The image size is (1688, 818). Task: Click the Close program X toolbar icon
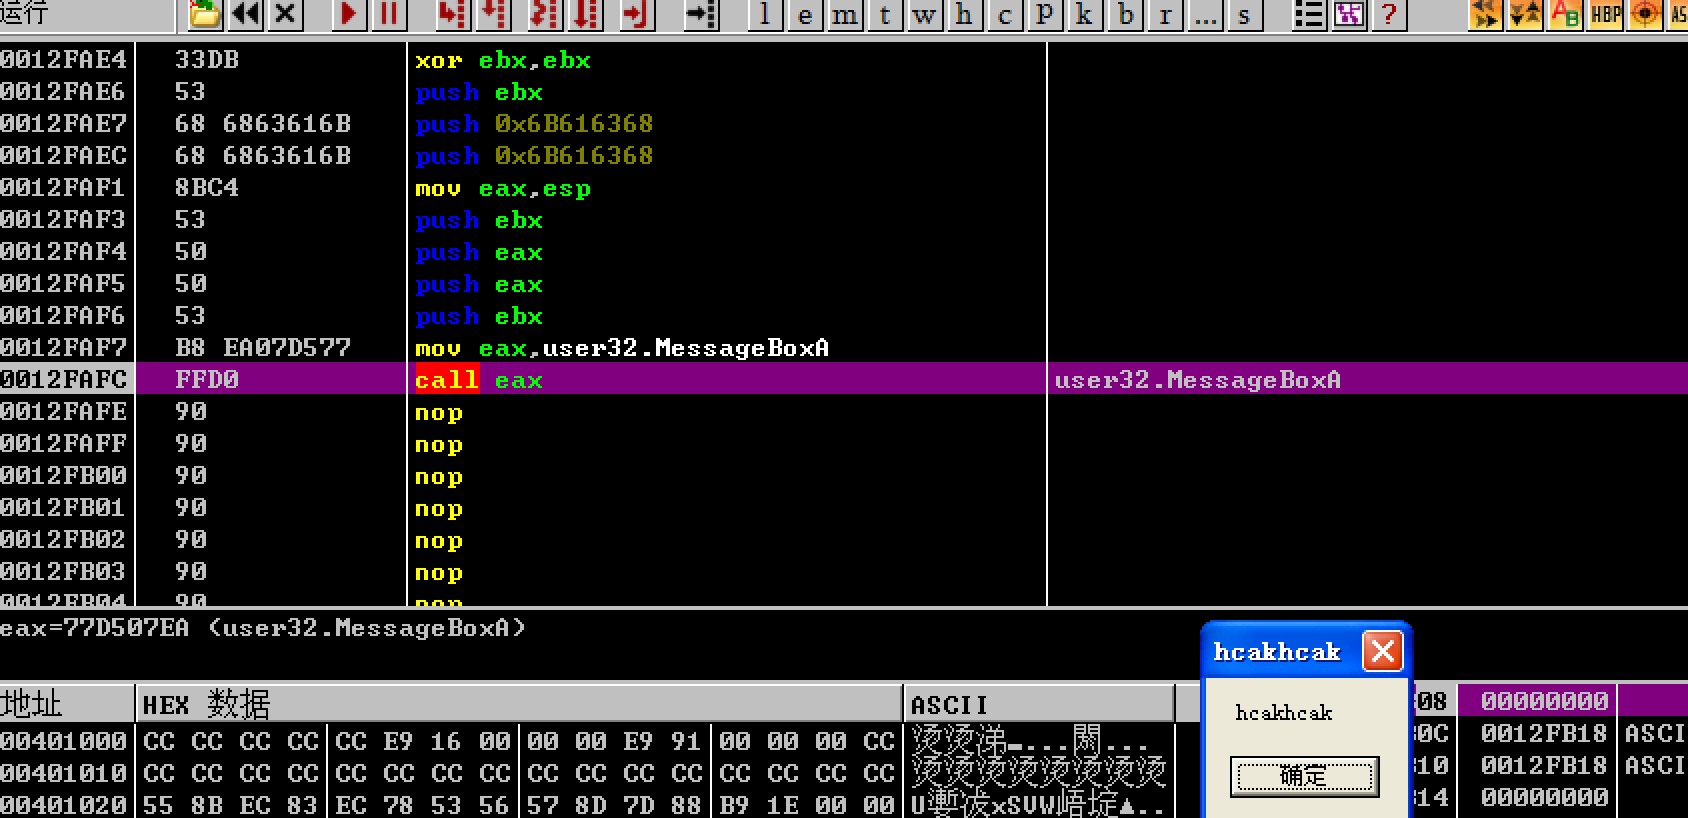pyautogui.click(x=286, y=14)
